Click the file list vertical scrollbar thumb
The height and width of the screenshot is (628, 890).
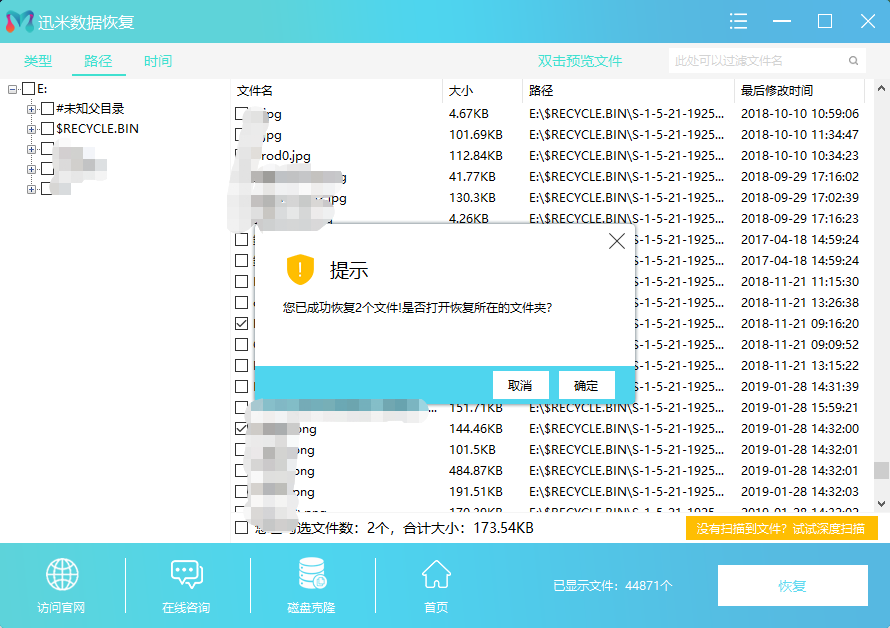coord(881,470)
